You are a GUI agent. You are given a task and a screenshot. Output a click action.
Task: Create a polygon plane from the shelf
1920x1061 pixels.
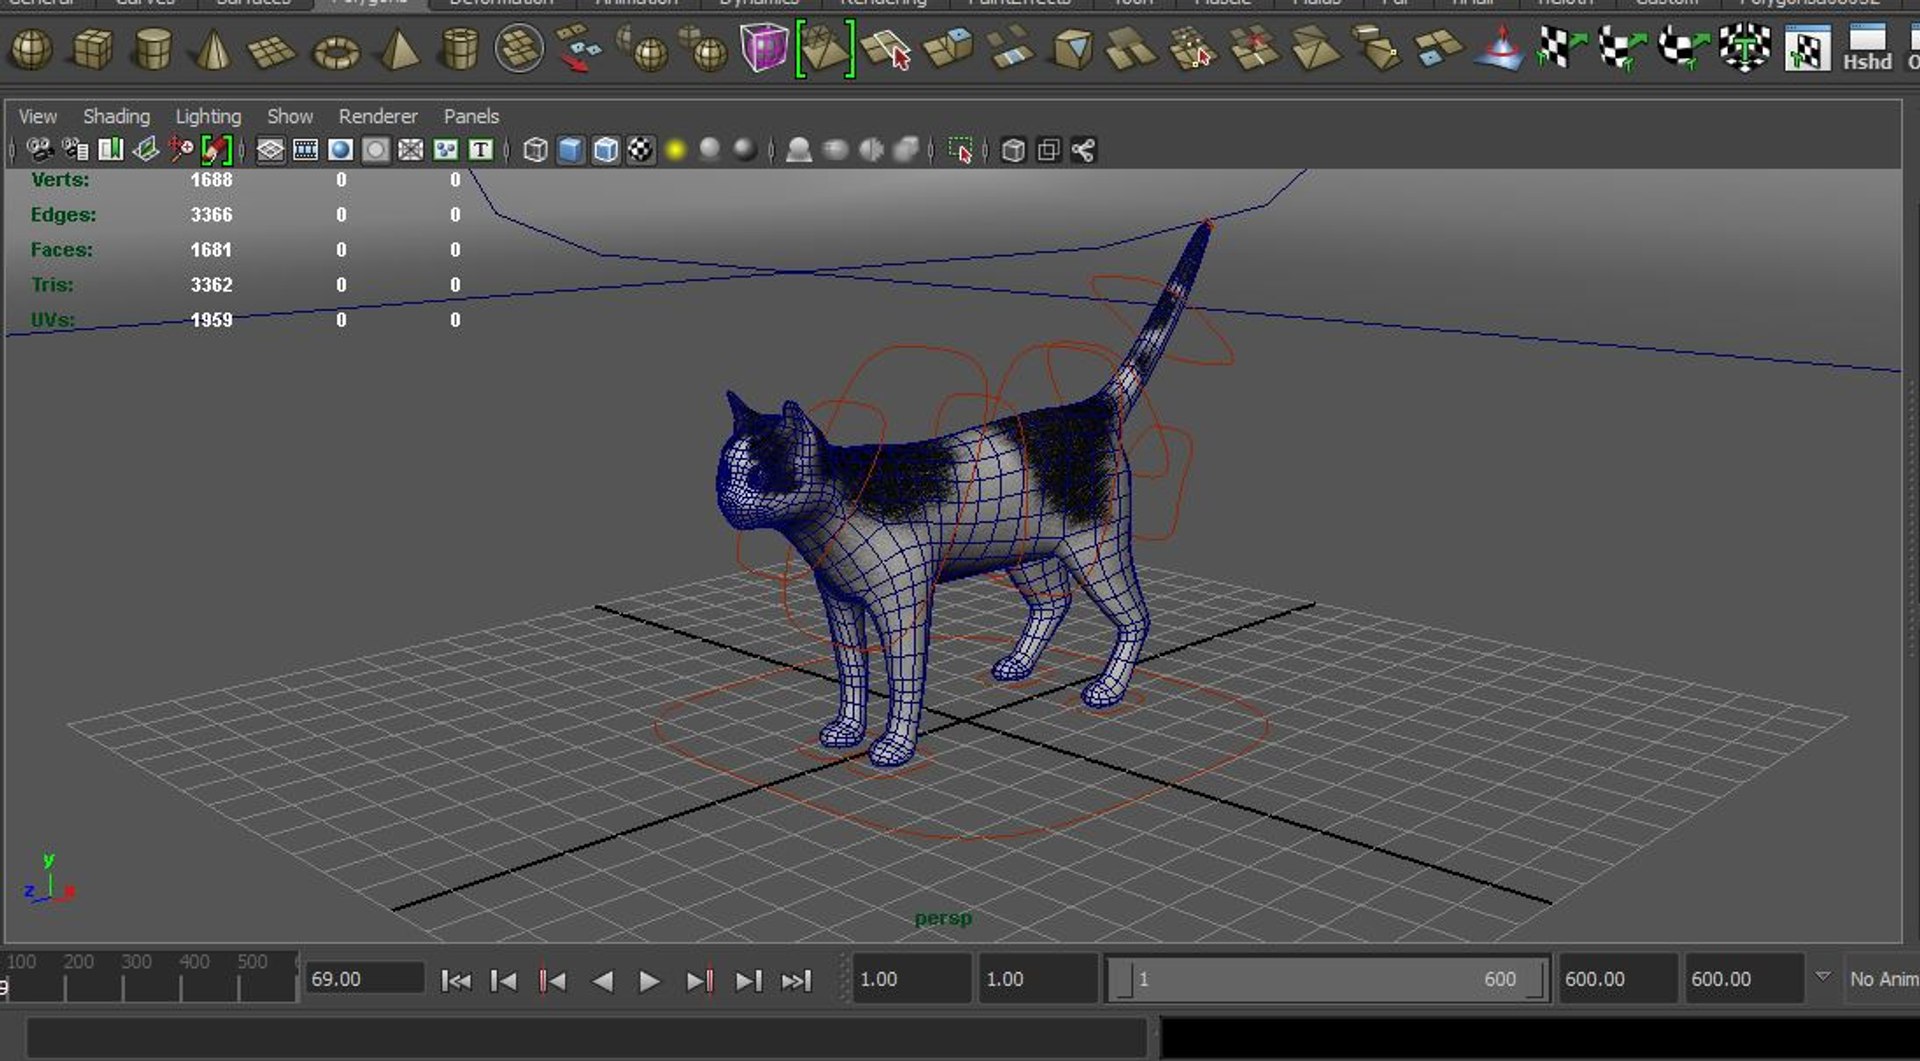[x=272, y=50]
